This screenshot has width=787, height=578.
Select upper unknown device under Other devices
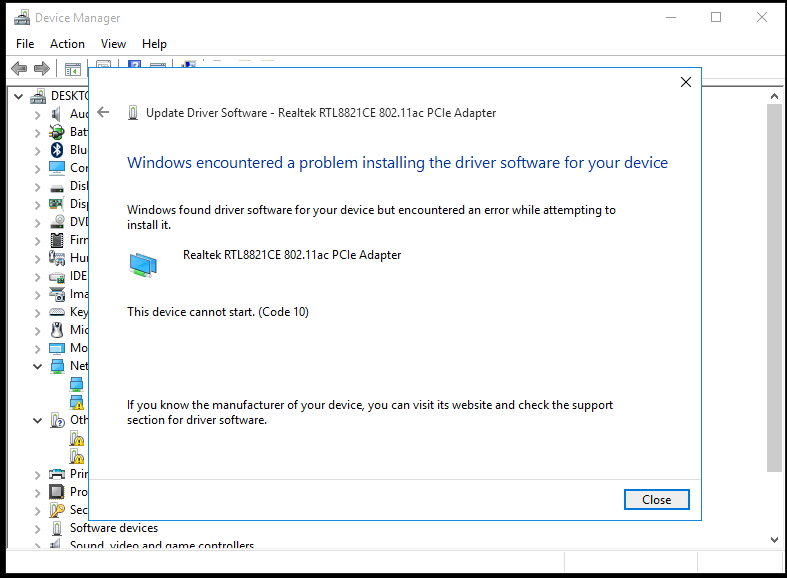click(76, 439)
